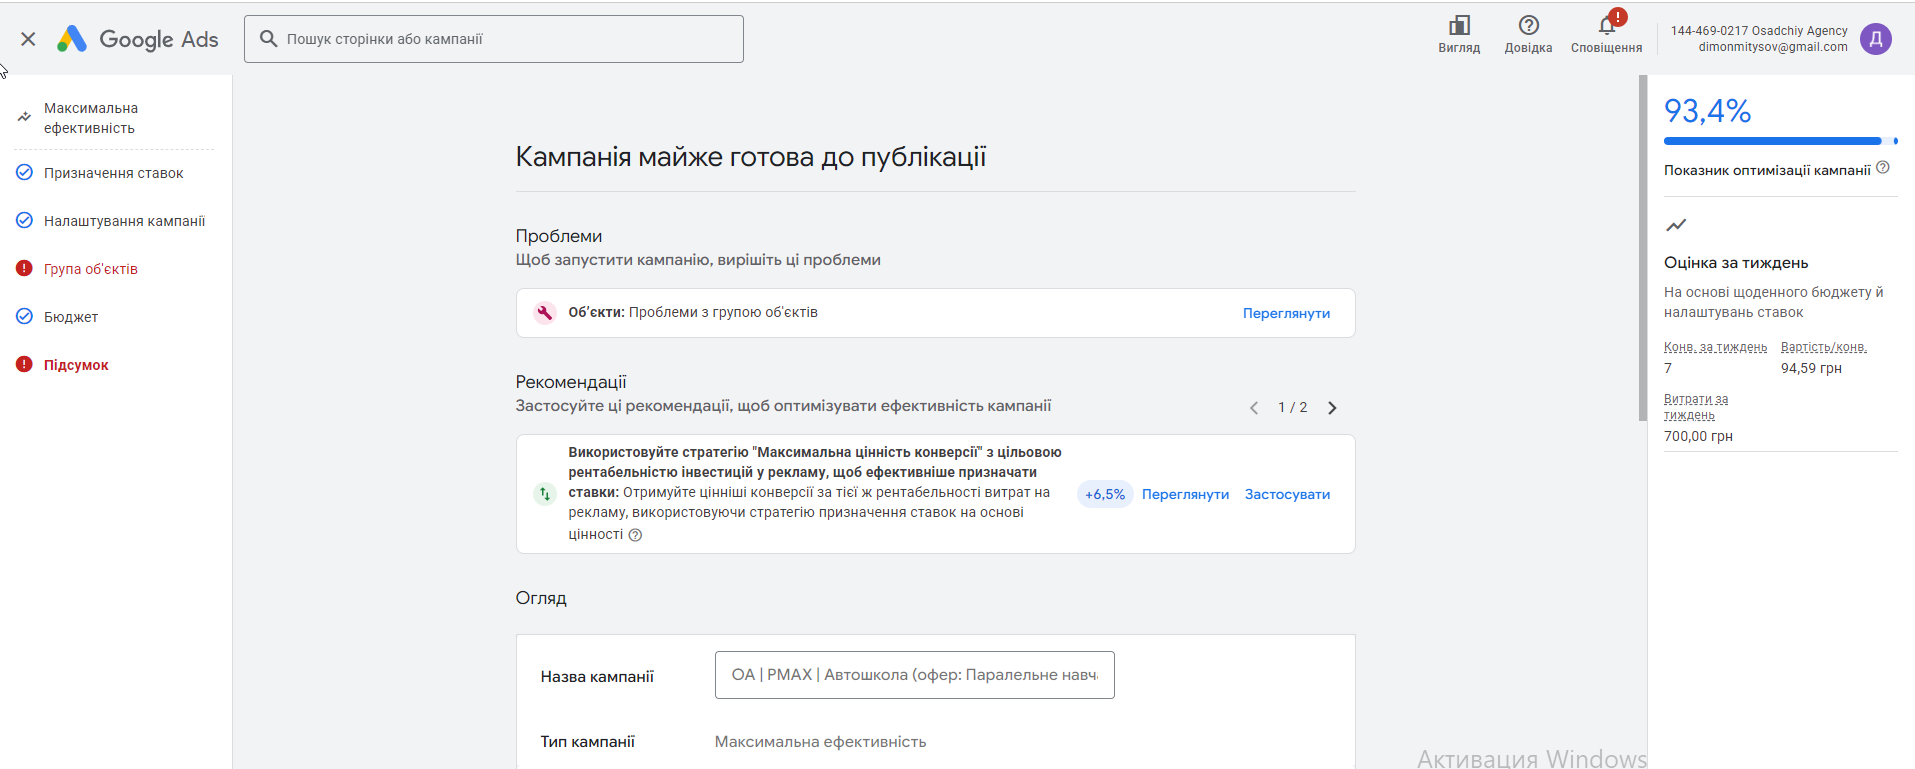Click the optimization score progress bar
The width and height of the screenshot is (1915, 769).
click(x=1773, y=141)
